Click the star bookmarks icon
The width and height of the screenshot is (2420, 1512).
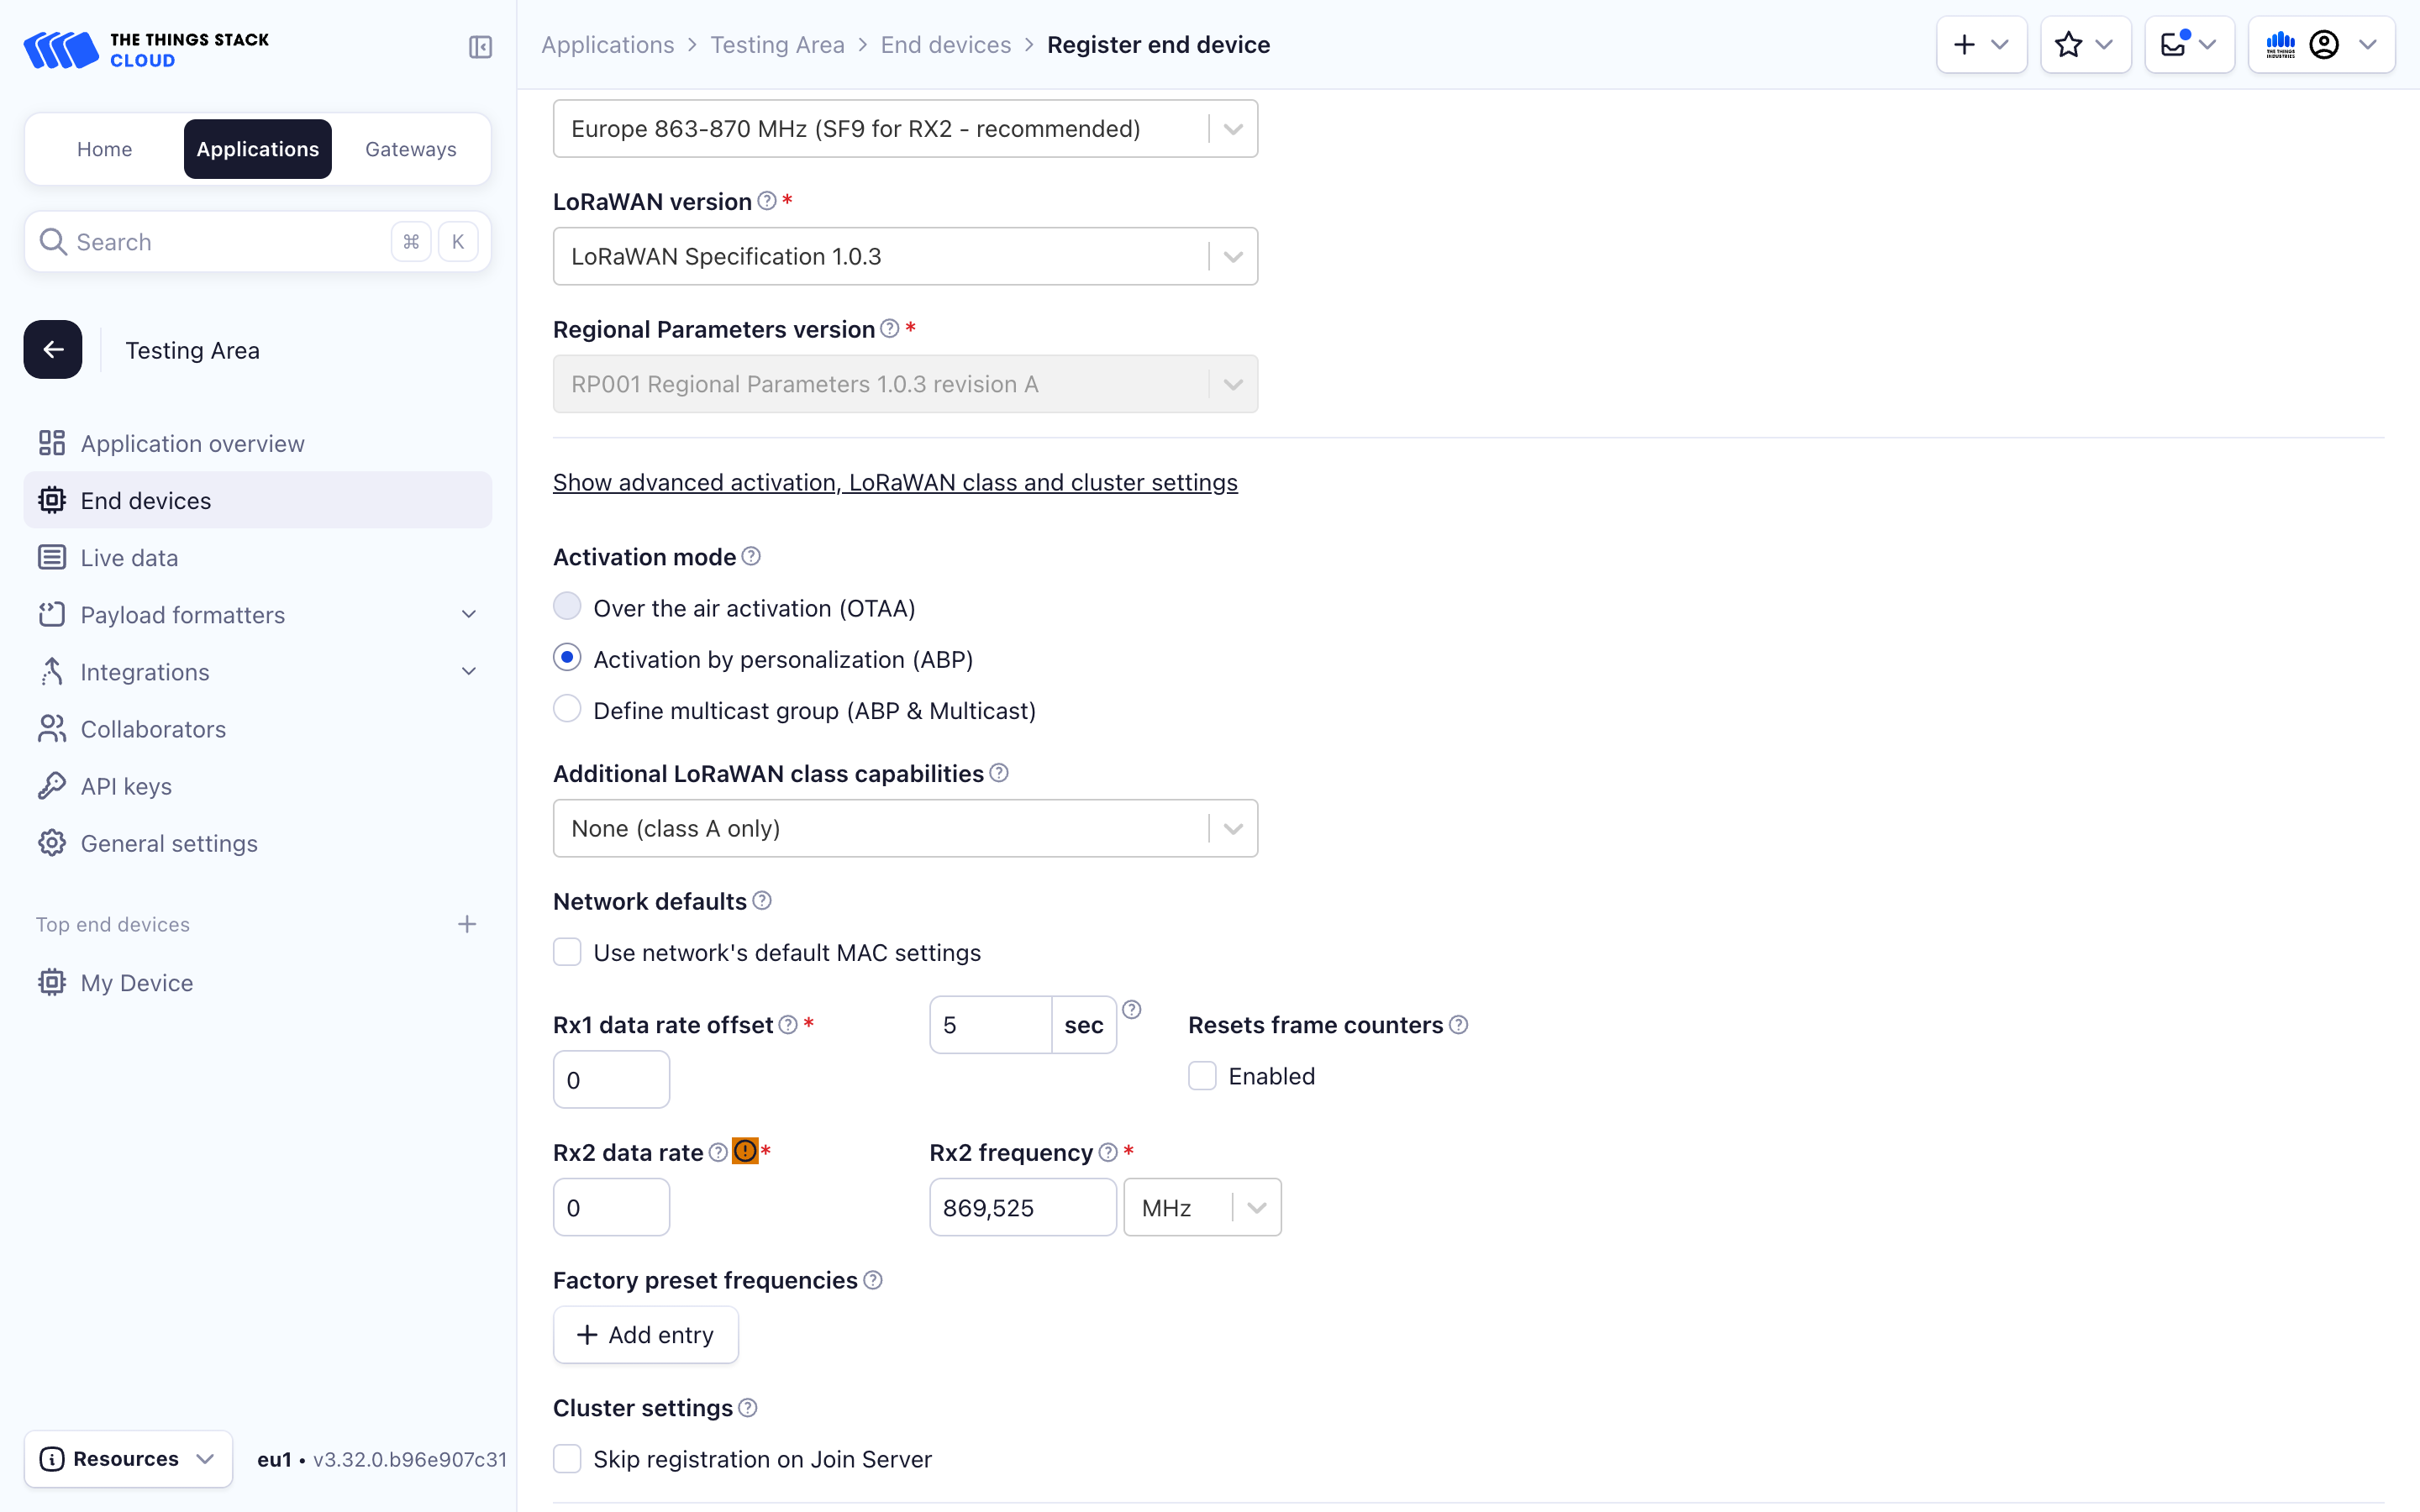(x=2069, y=44)
